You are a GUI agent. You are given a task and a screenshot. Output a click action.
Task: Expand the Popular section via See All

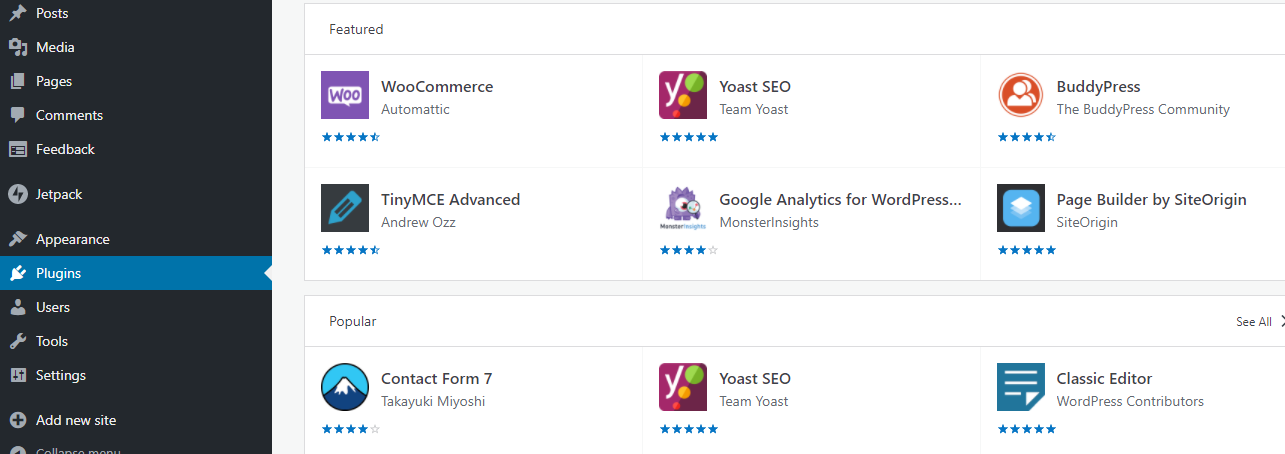pyautogui.click(x=1254, y=322)
